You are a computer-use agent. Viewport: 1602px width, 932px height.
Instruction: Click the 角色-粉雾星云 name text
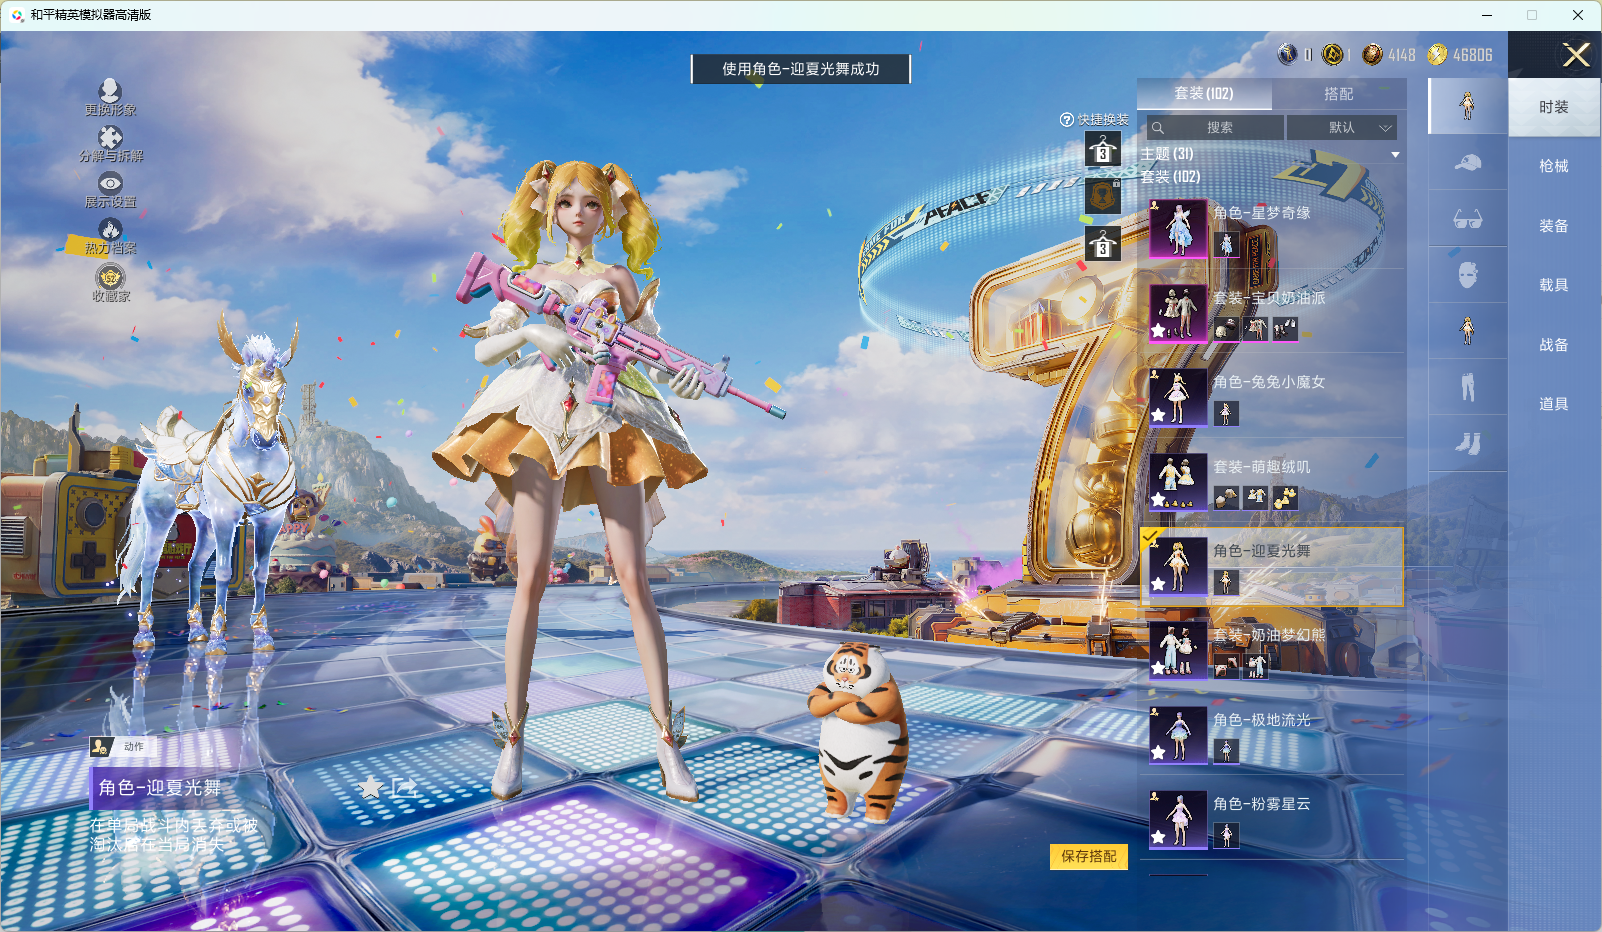coord(1262,804)
